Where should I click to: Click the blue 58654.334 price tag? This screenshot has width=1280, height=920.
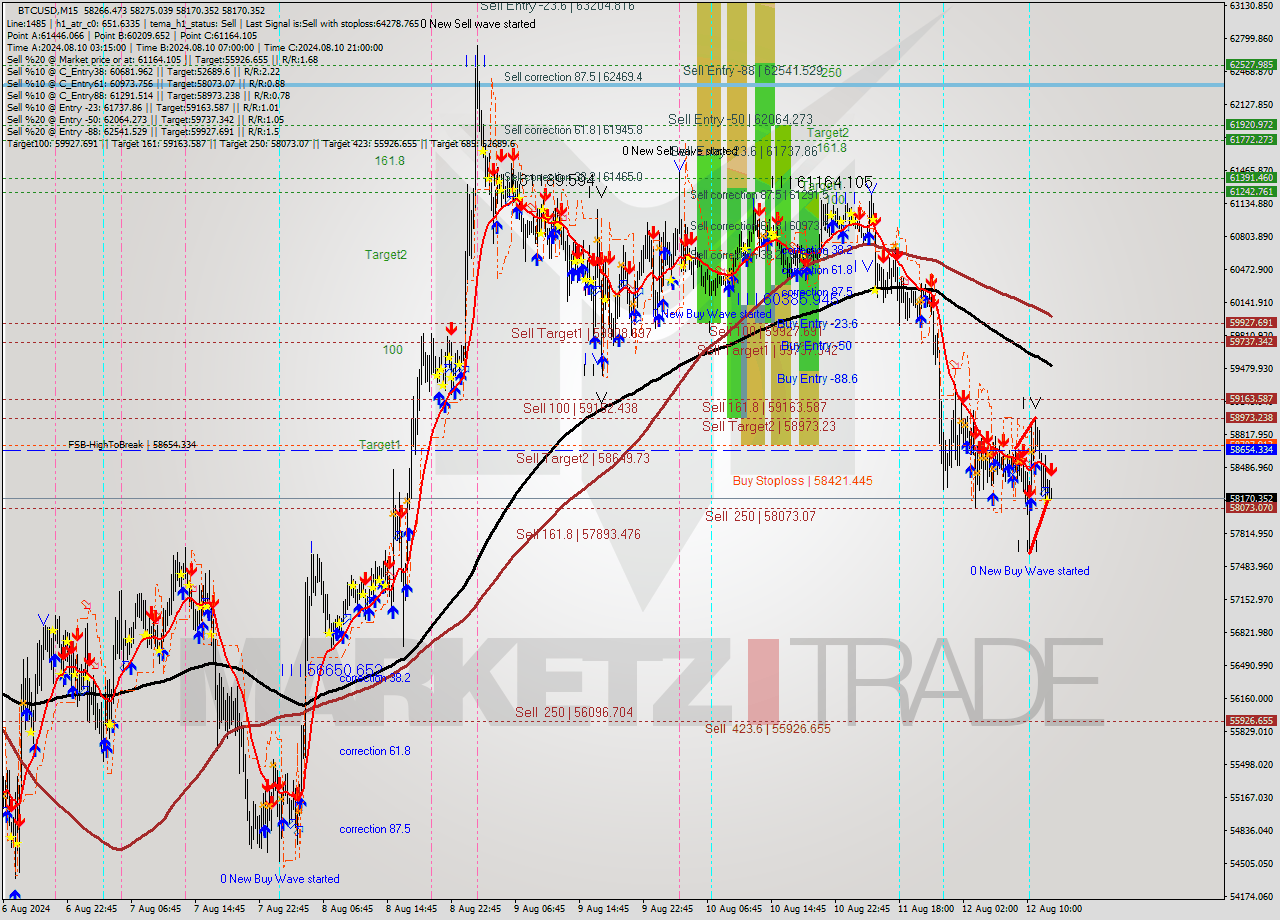point(1251,450)
